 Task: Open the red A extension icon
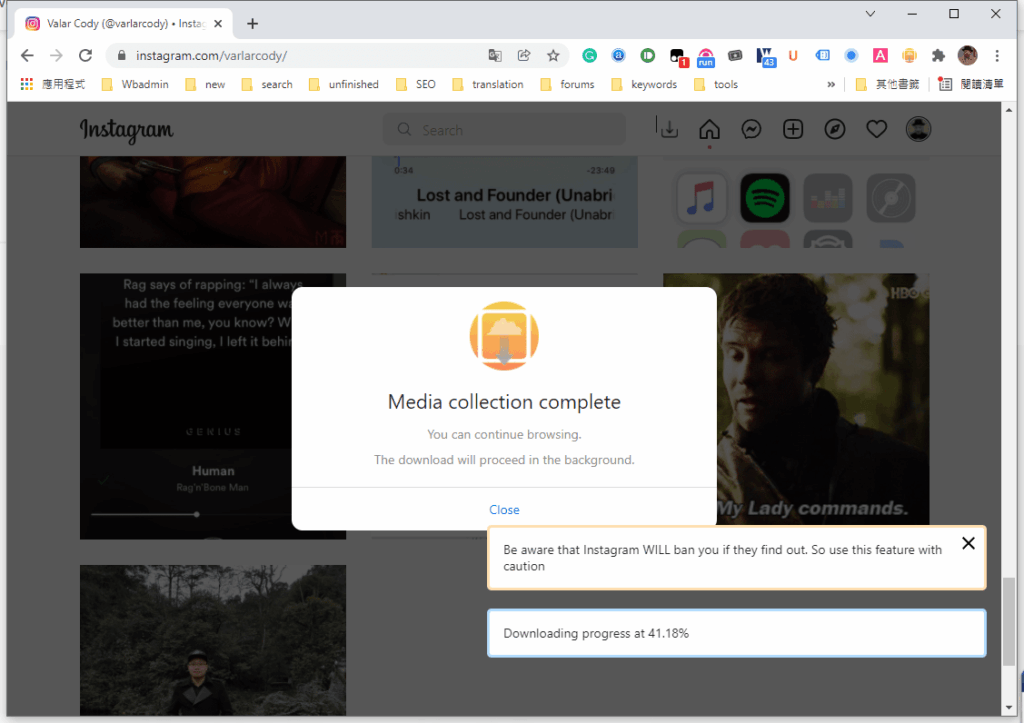[880, 56]
